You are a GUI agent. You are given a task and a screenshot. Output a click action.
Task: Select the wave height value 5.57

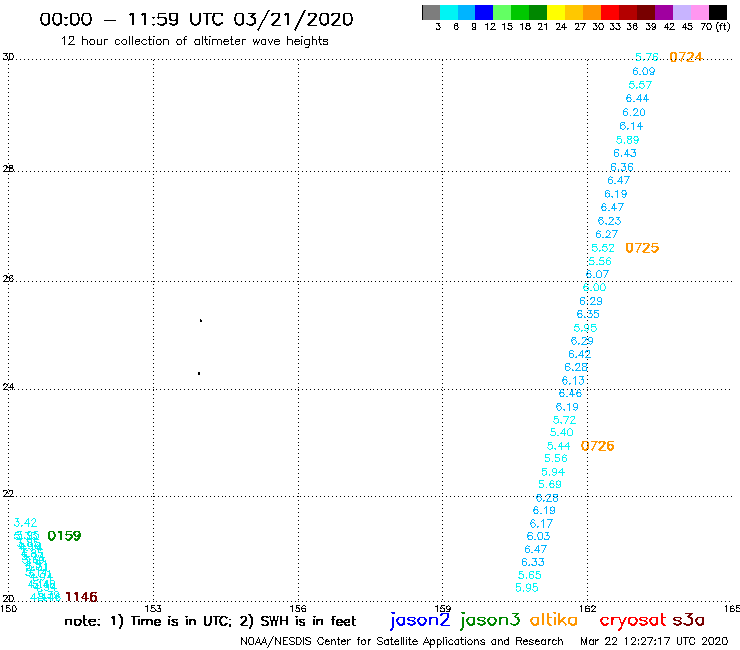click(x=640, y=85)
